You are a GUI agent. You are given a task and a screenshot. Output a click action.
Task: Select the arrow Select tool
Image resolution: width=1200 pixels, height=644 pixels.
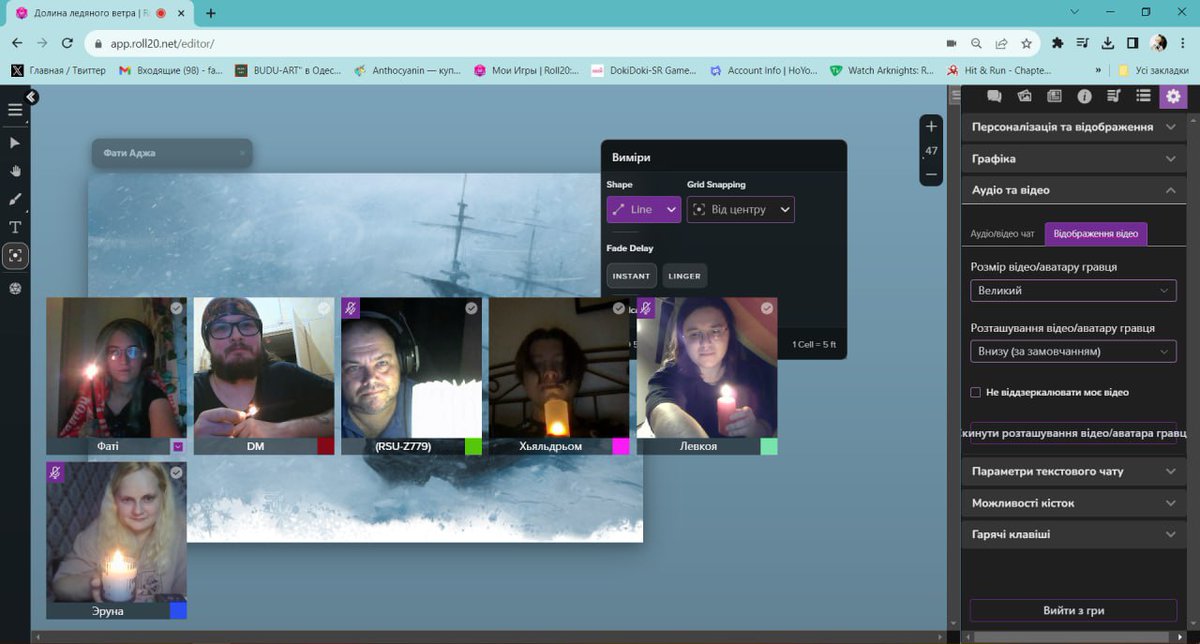pos(15,143)
